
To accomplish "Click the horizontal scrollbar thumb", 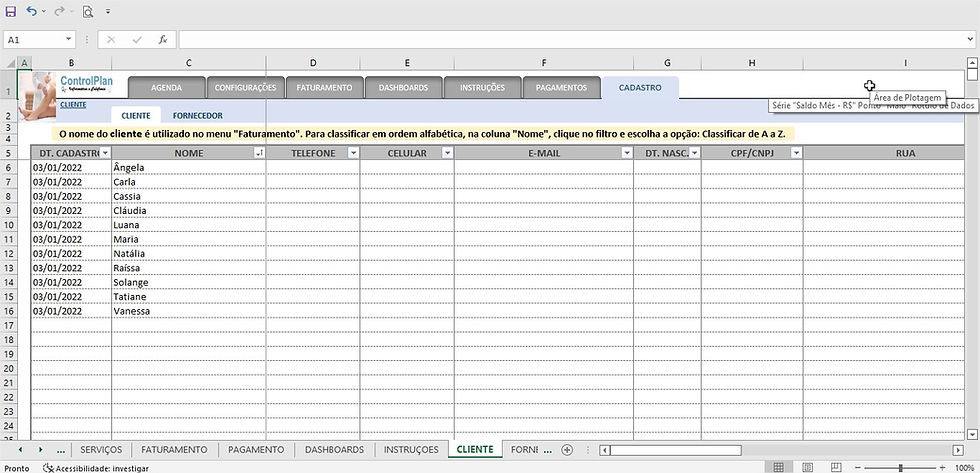I will tap(676, 450).
